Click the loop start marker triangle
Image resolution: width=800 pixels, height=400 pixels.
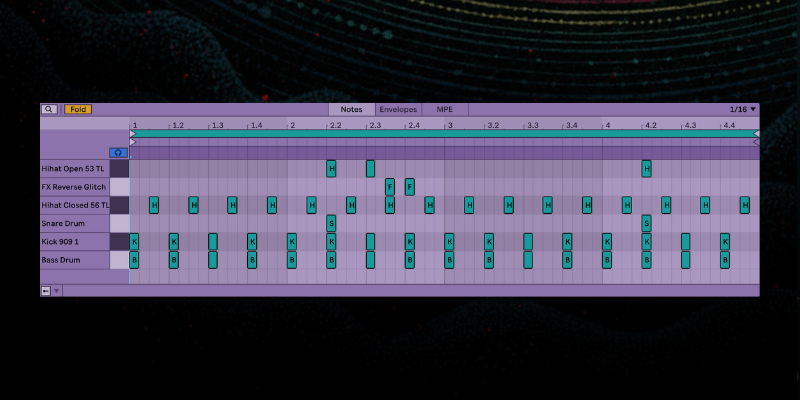tap(133, 133)
